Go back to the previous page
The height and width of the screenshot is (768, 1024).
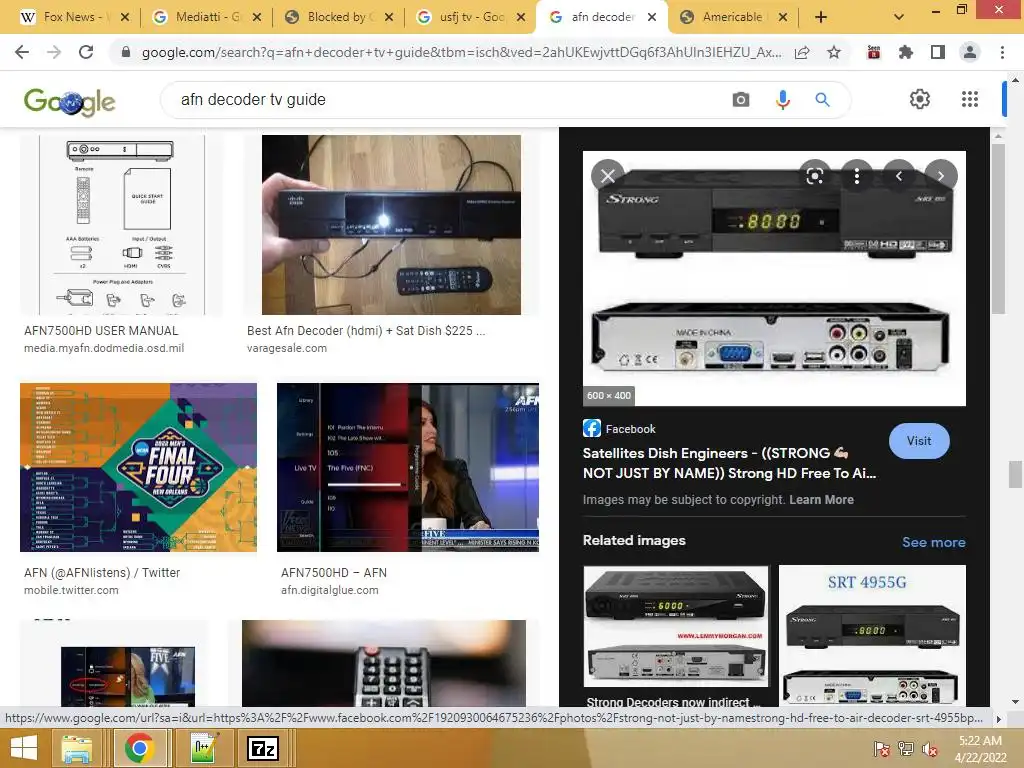(22, 52)
